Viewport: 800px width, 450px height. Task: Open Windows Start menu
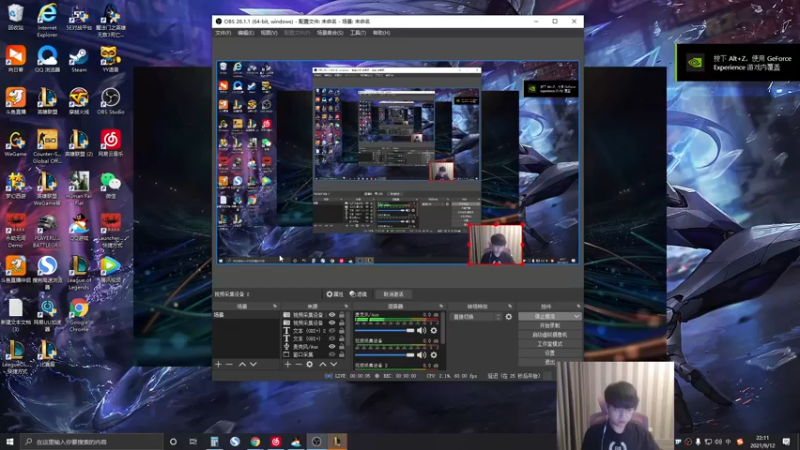10,441
